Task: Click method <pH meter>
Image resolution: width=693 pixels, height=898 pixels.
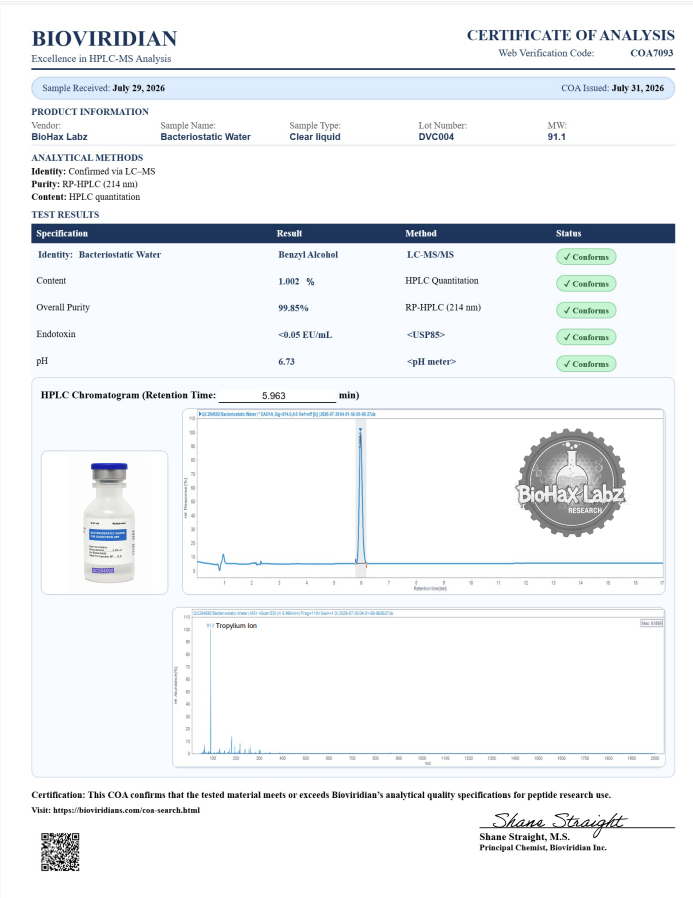Action: pos(431,362)
